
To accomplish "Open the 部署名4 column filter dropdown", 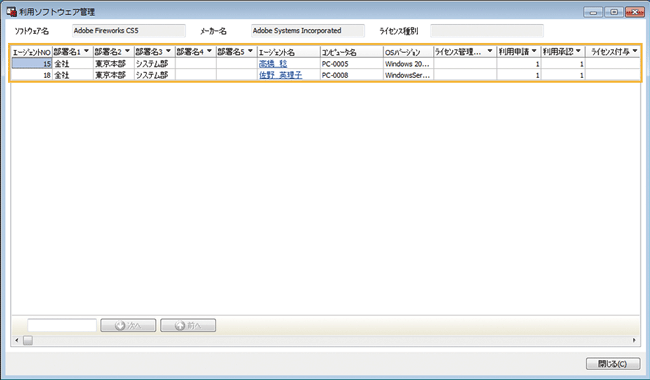I will click(209, 51).
